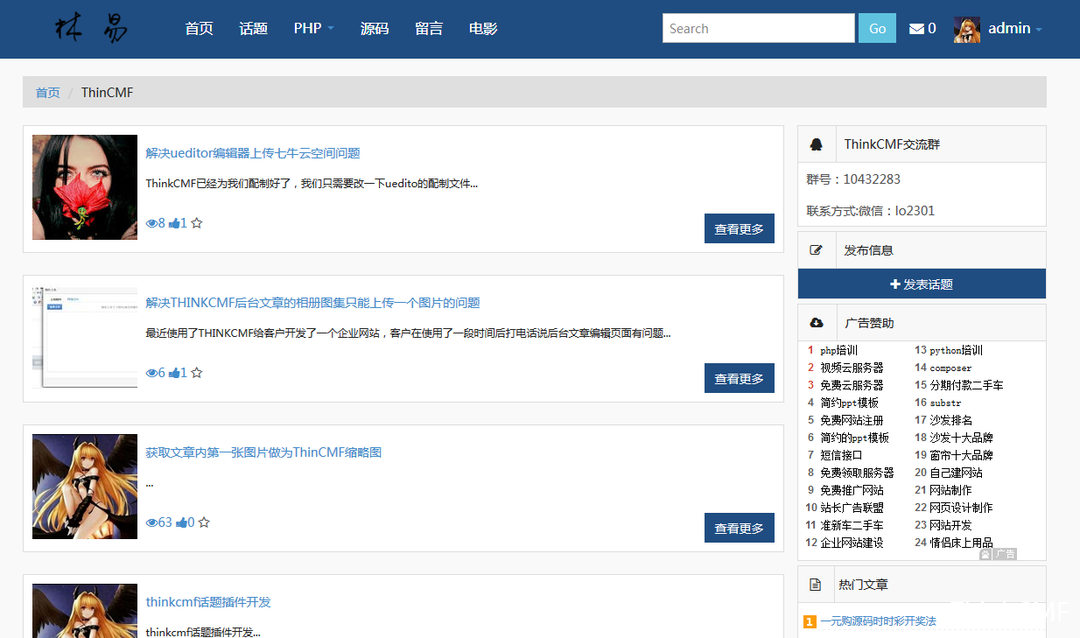Click the 沙发十大品牌 ad link
Image resolution: width=1080 pixels, height=638 pixels.
(x=961, y=438)
